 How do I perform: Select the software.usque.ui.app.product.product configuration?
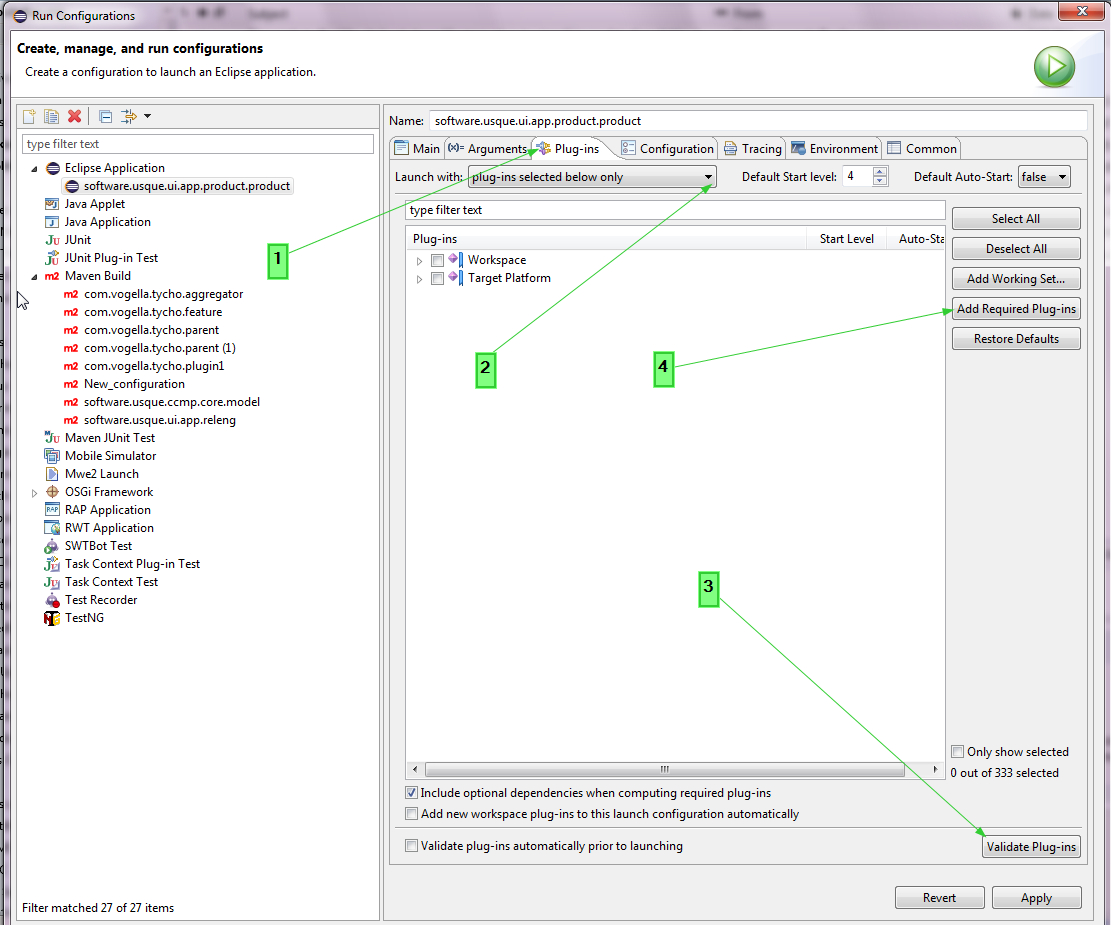(179, 186)
